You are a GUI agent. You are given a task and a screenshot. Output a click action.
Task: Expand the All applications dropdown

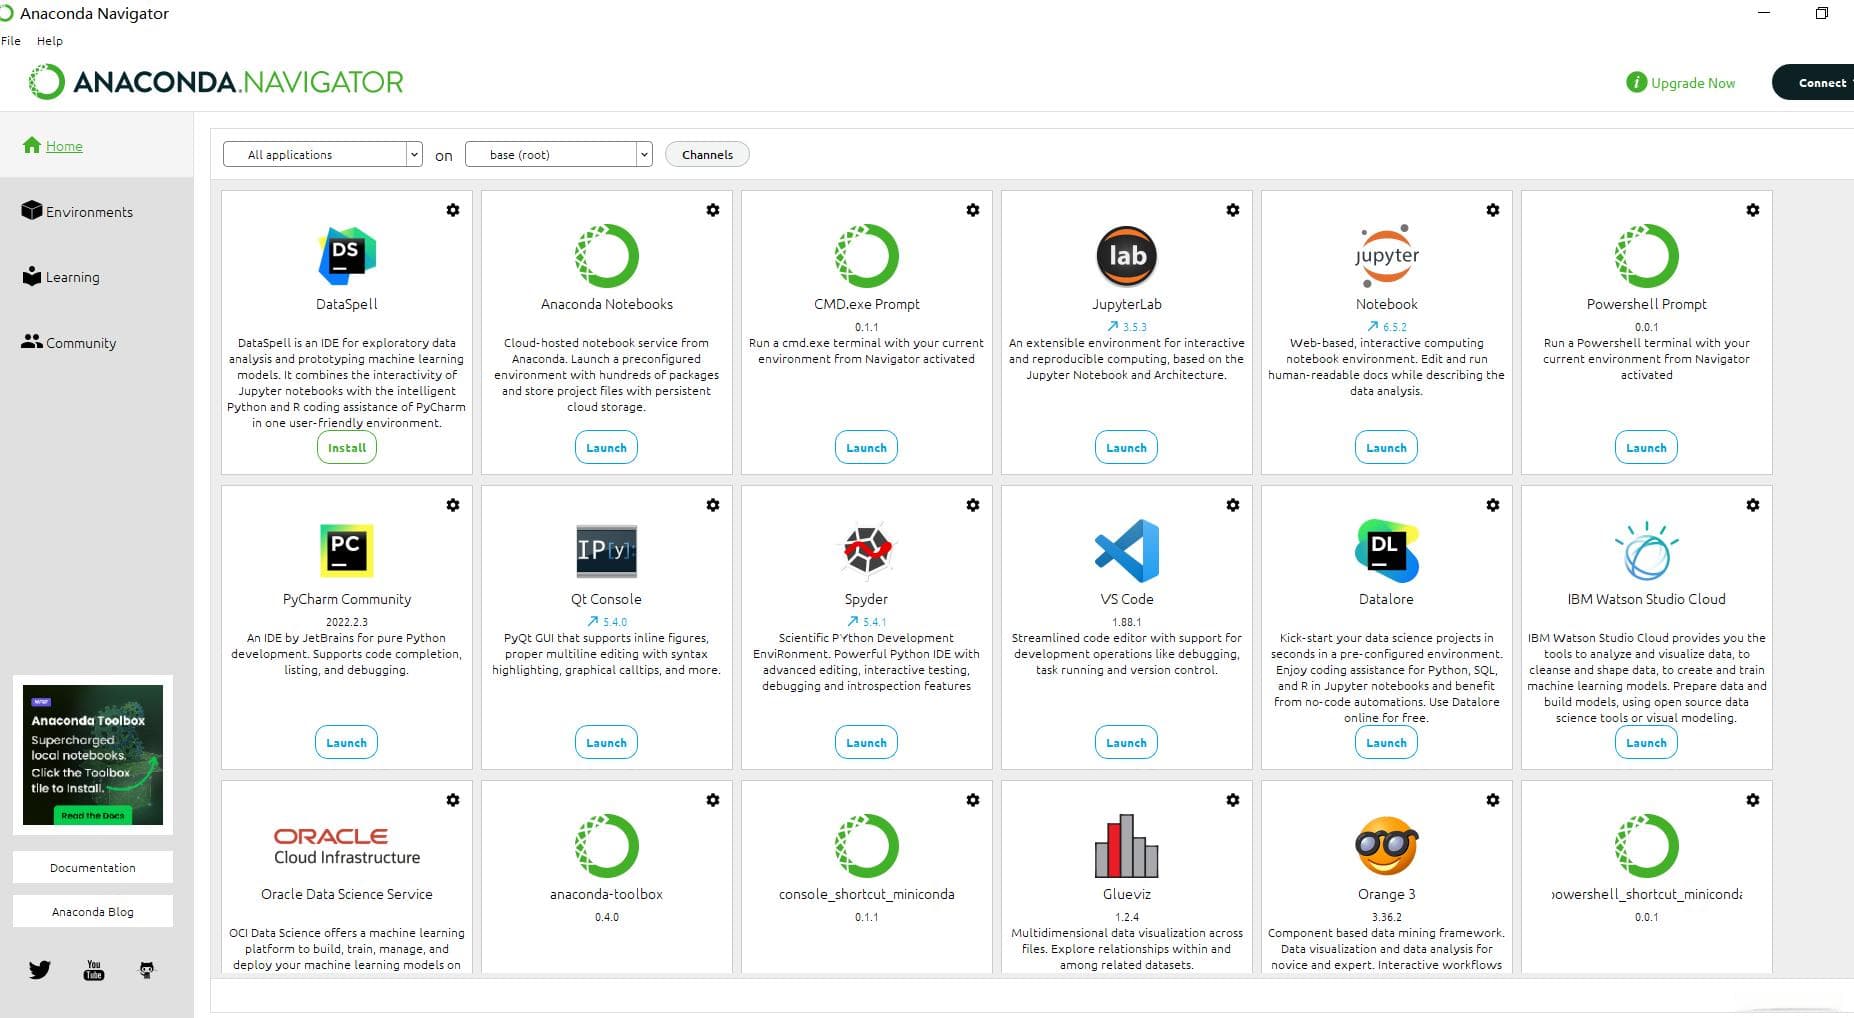[322, 154]
